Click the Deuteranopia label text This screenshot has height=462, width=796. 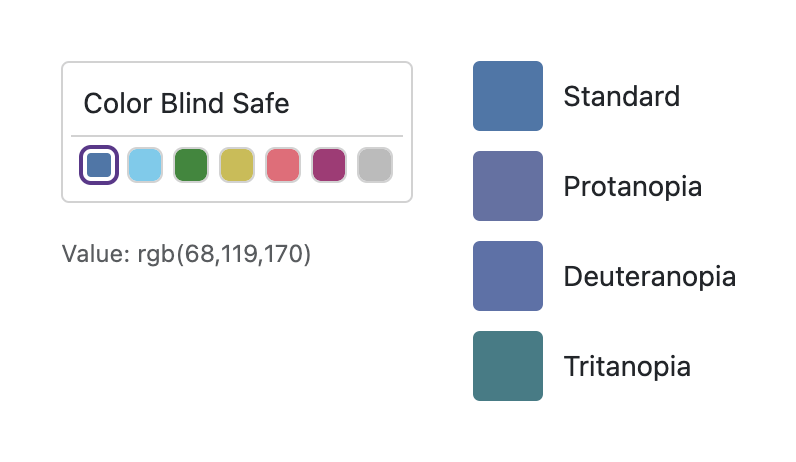(649, 276)
